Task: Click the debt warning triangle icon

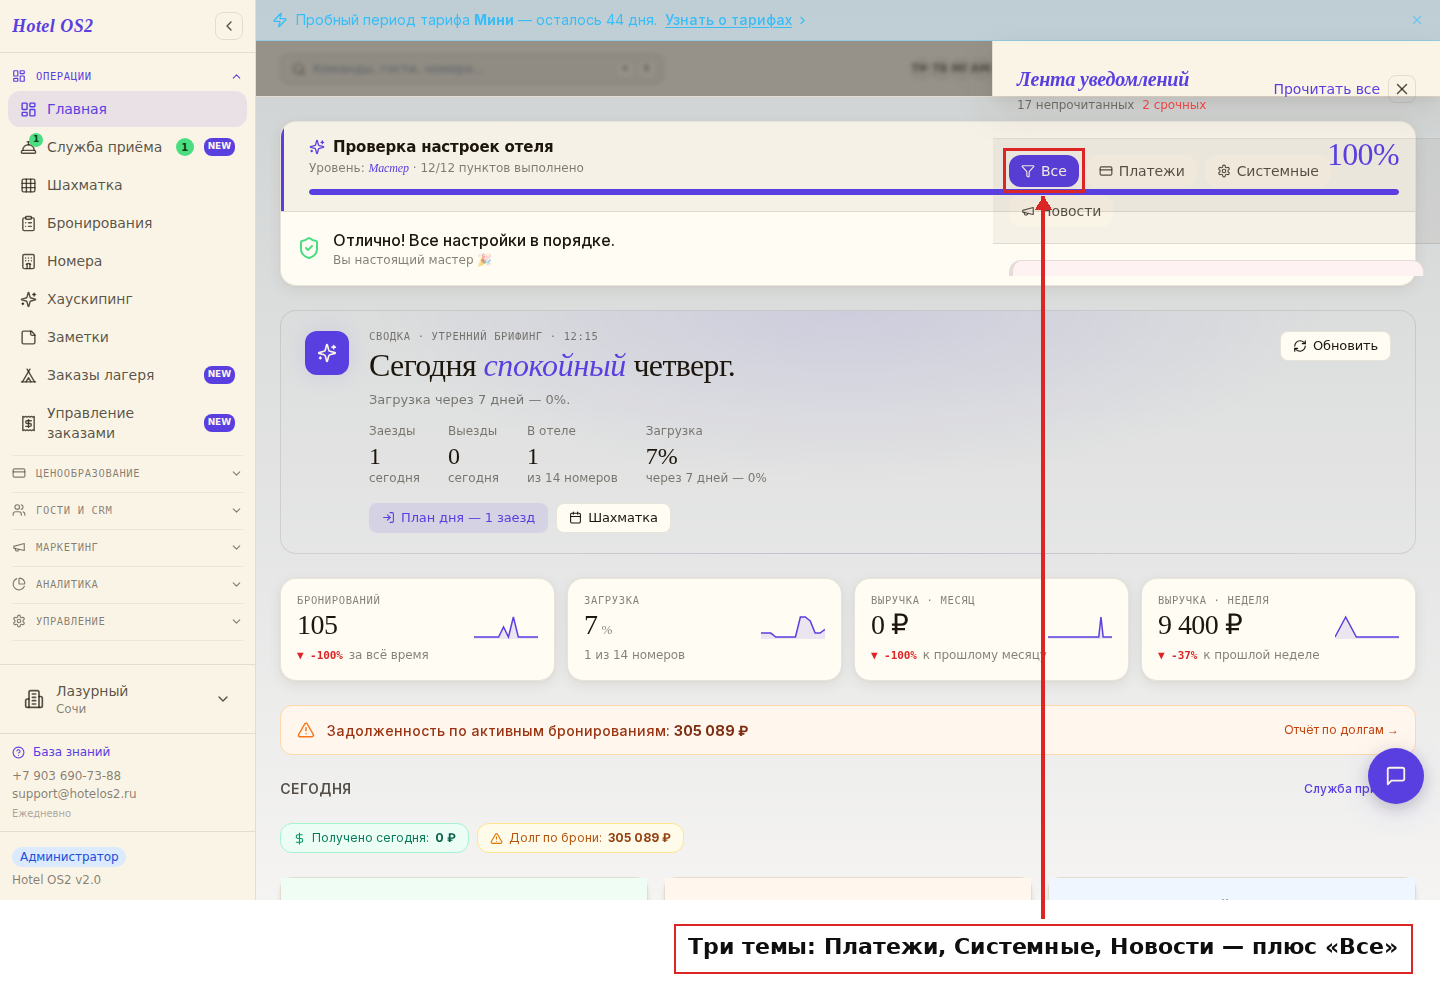Action: coord(306,730)
